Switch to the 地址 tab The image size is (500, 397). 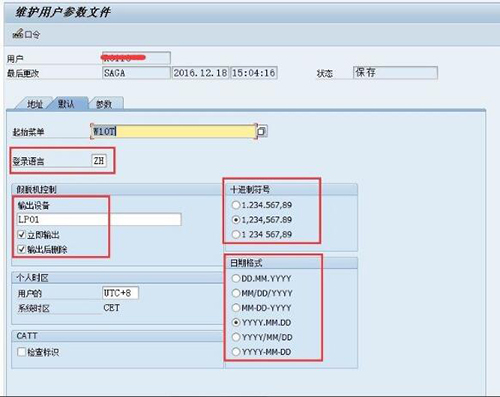pos(34,104)
